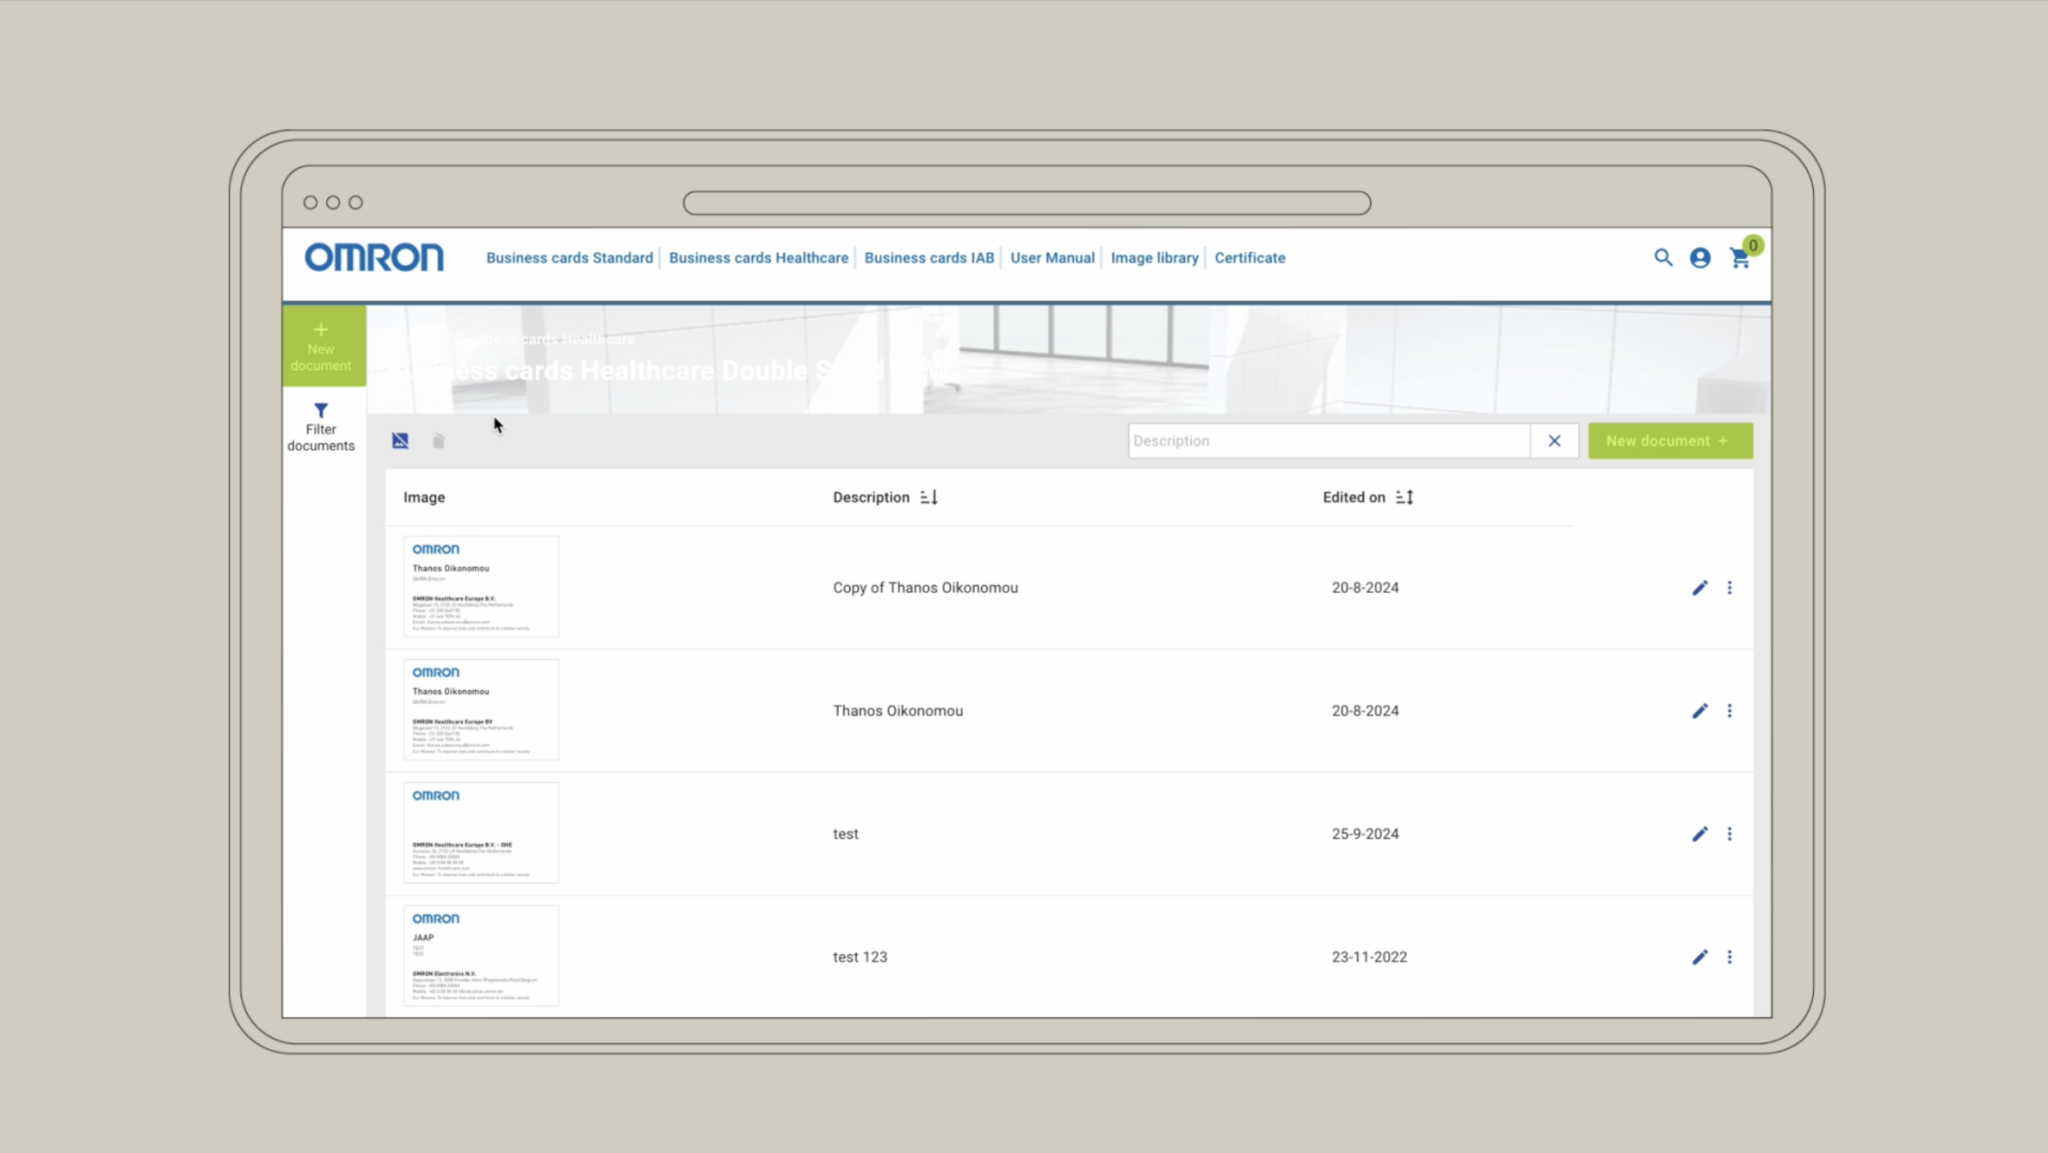This screenshot has width=2048, height=1153.
Task: Click the trash delete icon in toolbar
Action: point(438,441)
